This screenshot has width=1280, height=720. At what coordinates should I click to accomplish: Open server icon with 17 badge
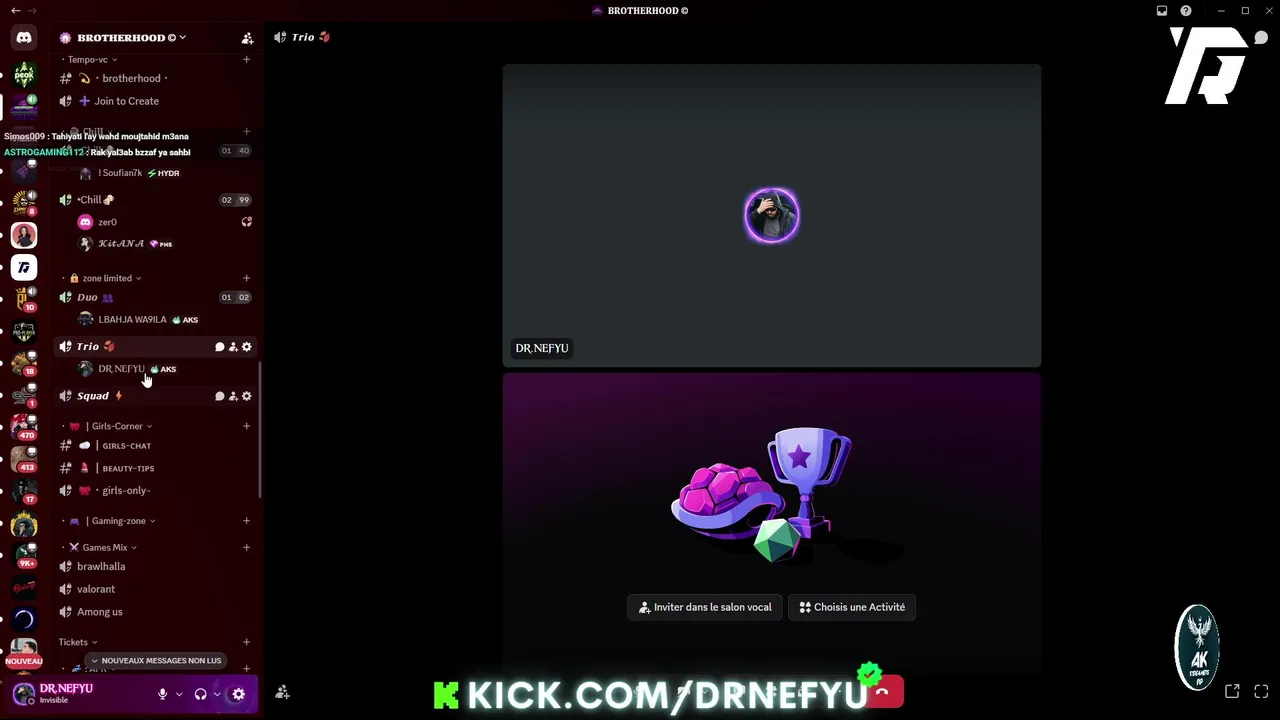tap(24, 491)
